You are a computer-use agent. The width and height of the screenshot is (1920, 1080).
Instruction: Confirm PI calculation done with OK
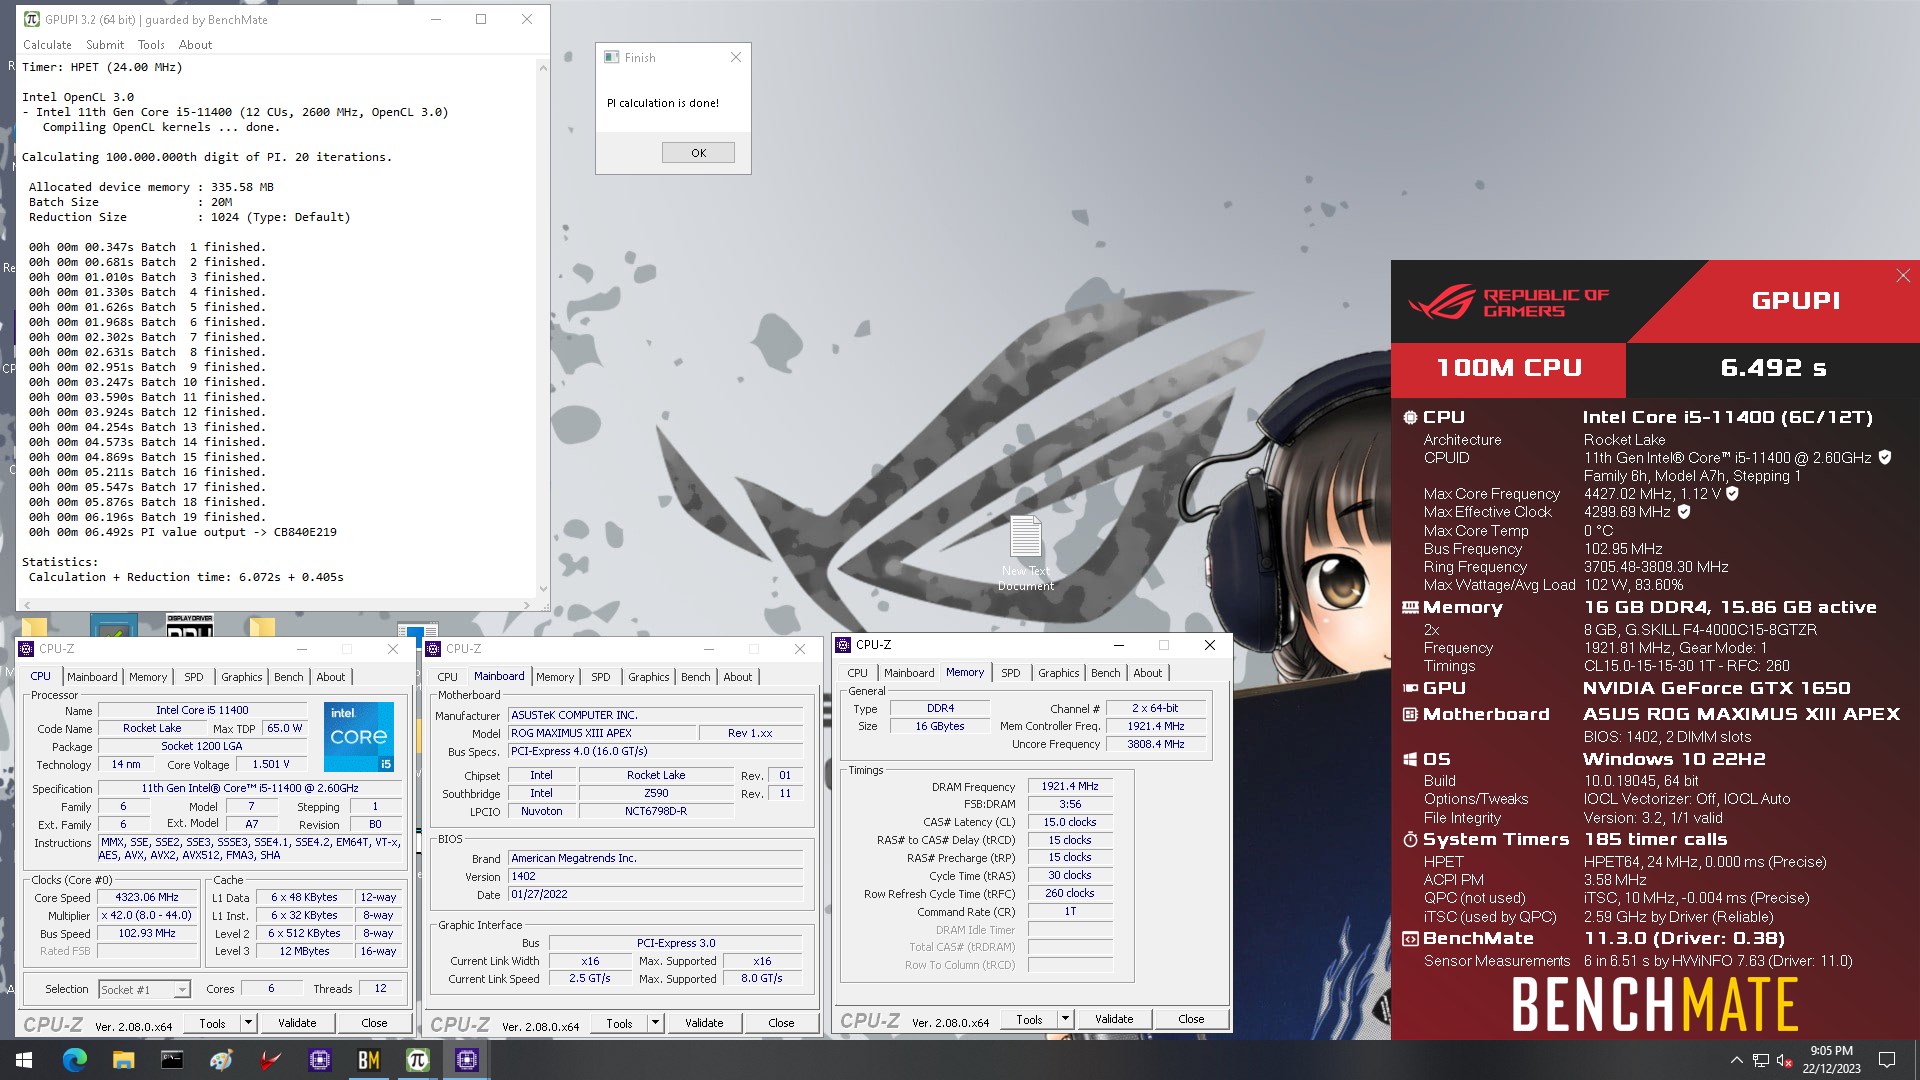coord(698,153)
